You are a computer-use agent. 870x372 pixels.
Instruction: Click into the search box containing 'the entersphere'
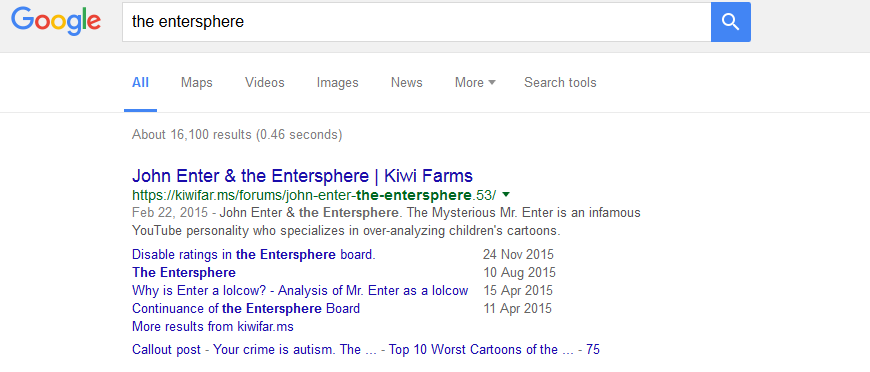point(417,22)
